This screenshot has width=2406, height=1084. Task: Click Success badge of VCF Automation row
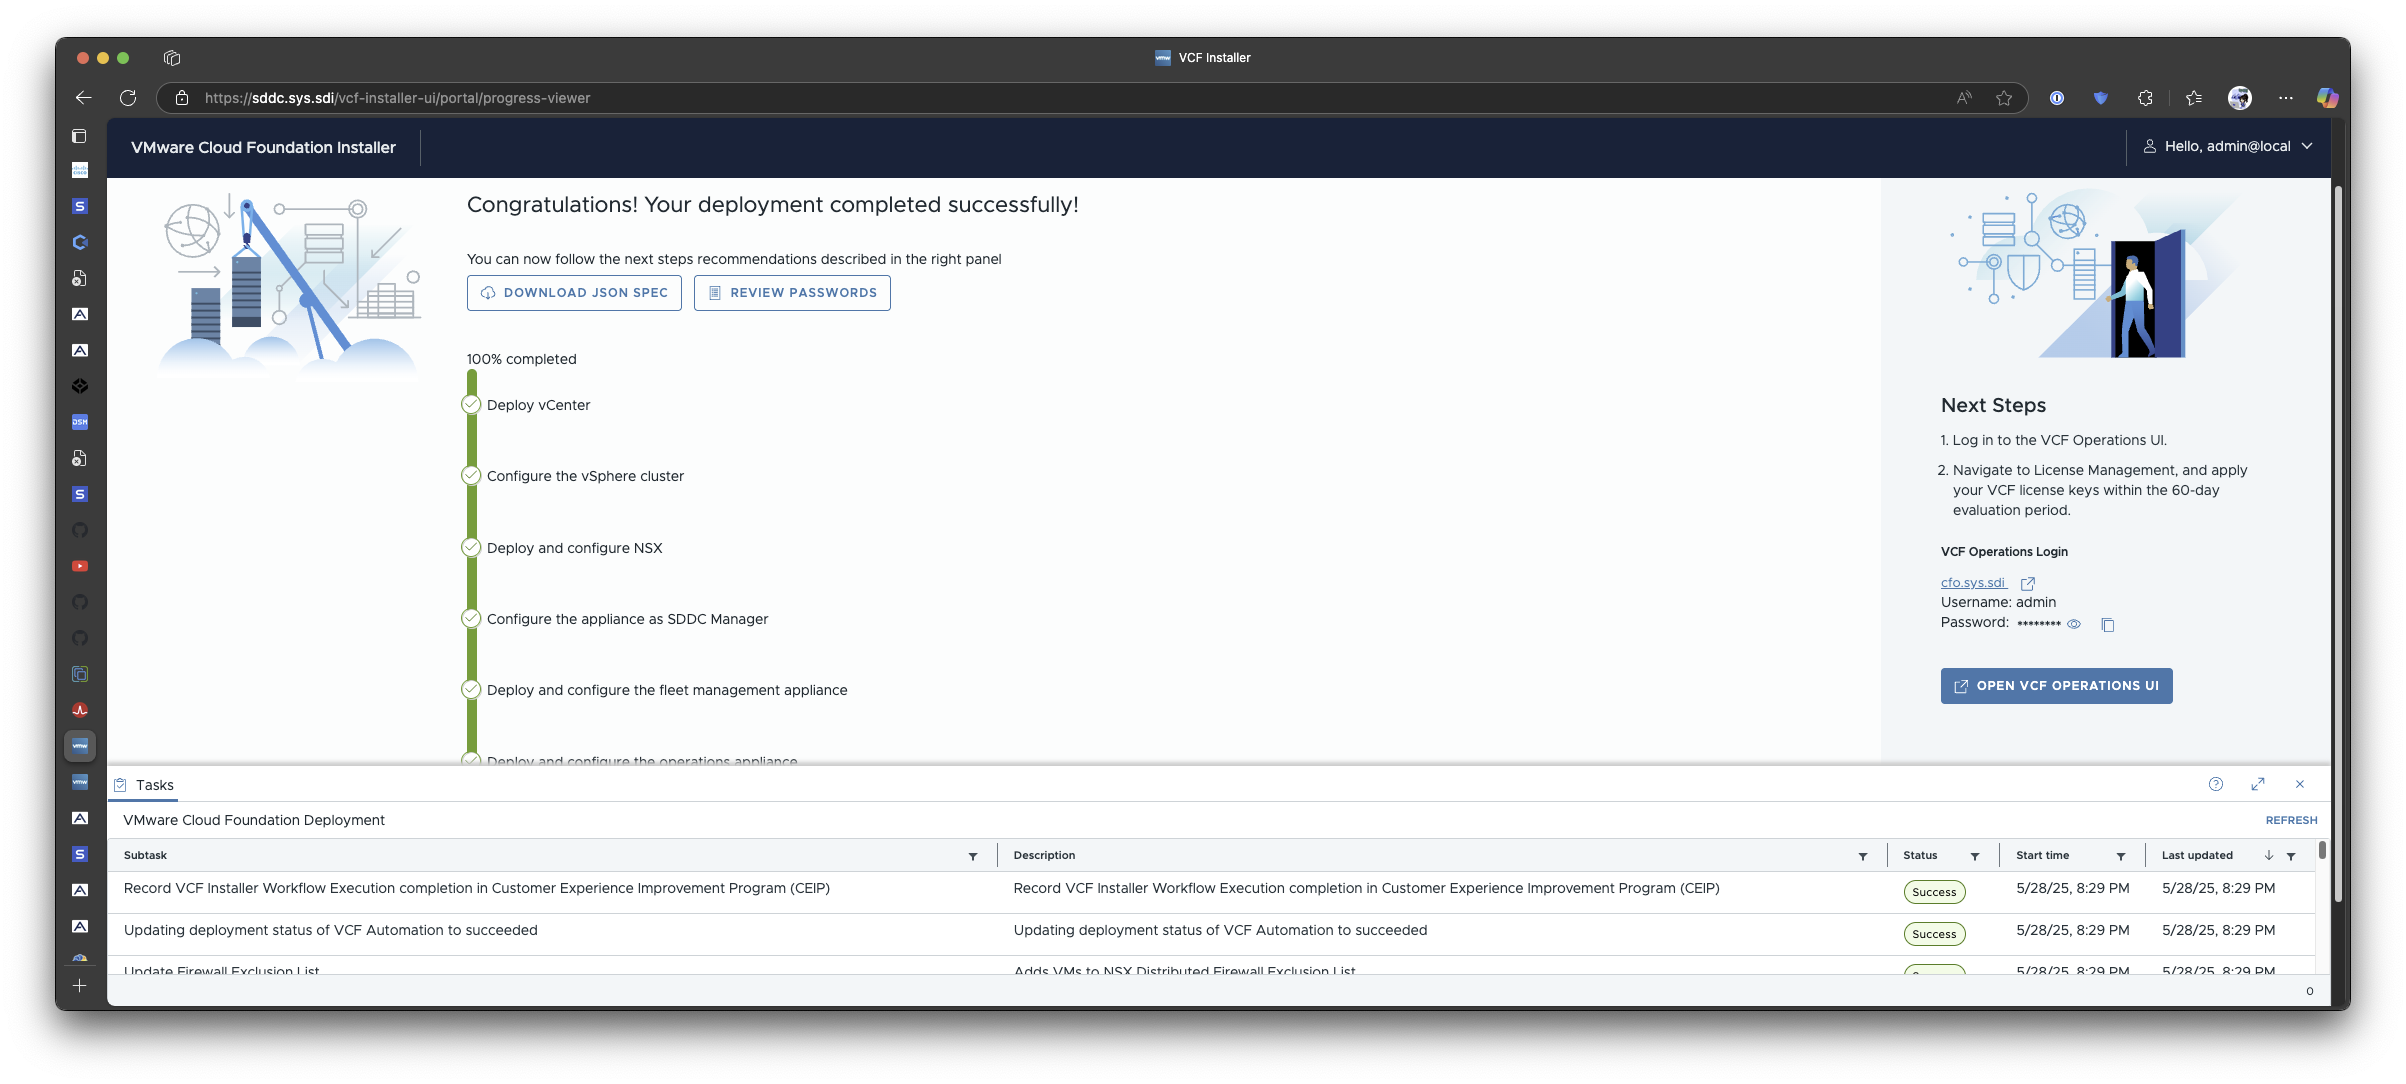click(1934, 934)
